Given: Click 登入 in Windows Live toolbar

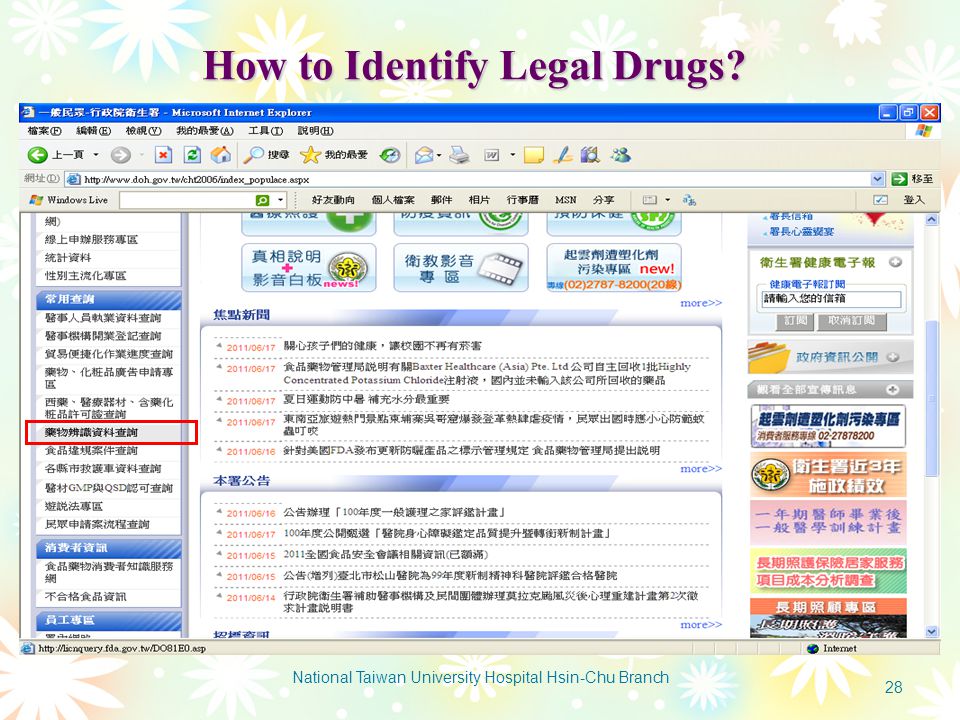Looking at the screenshot, I should coord(914,200).
